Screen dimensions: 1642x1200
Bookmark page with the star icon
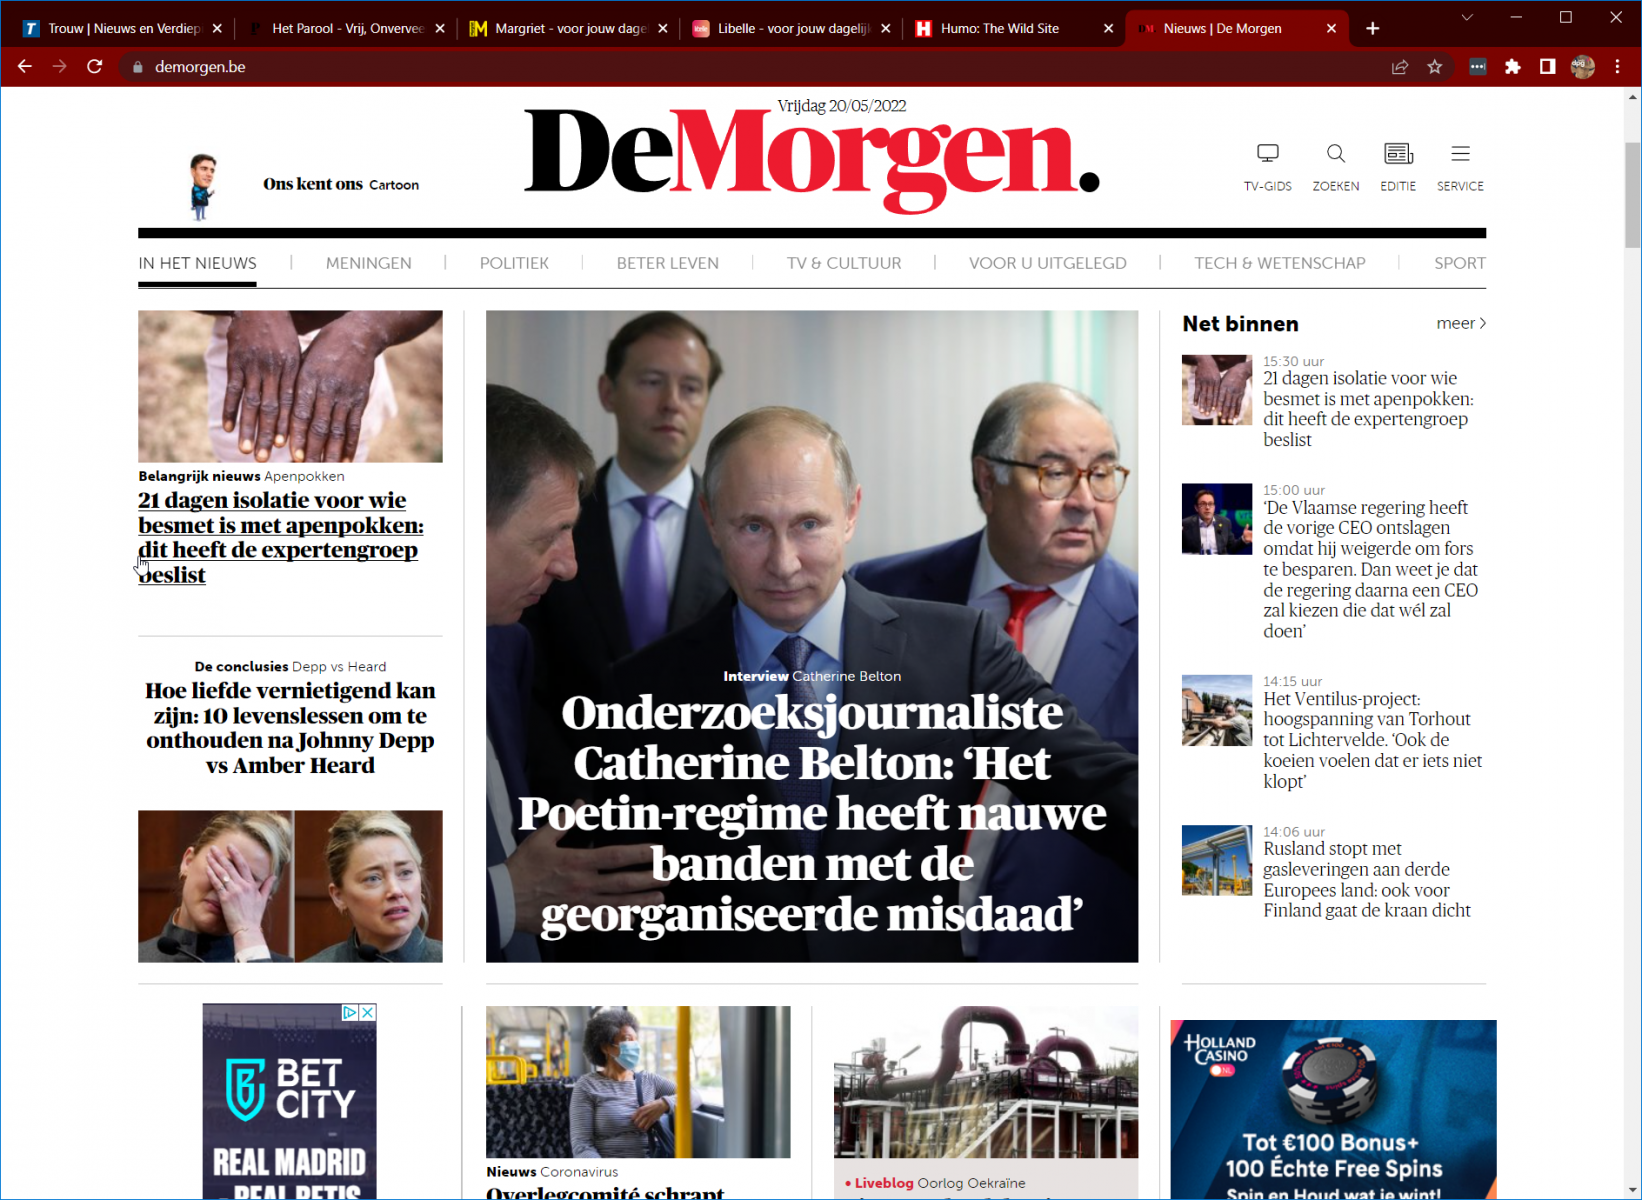(1435, 67)
